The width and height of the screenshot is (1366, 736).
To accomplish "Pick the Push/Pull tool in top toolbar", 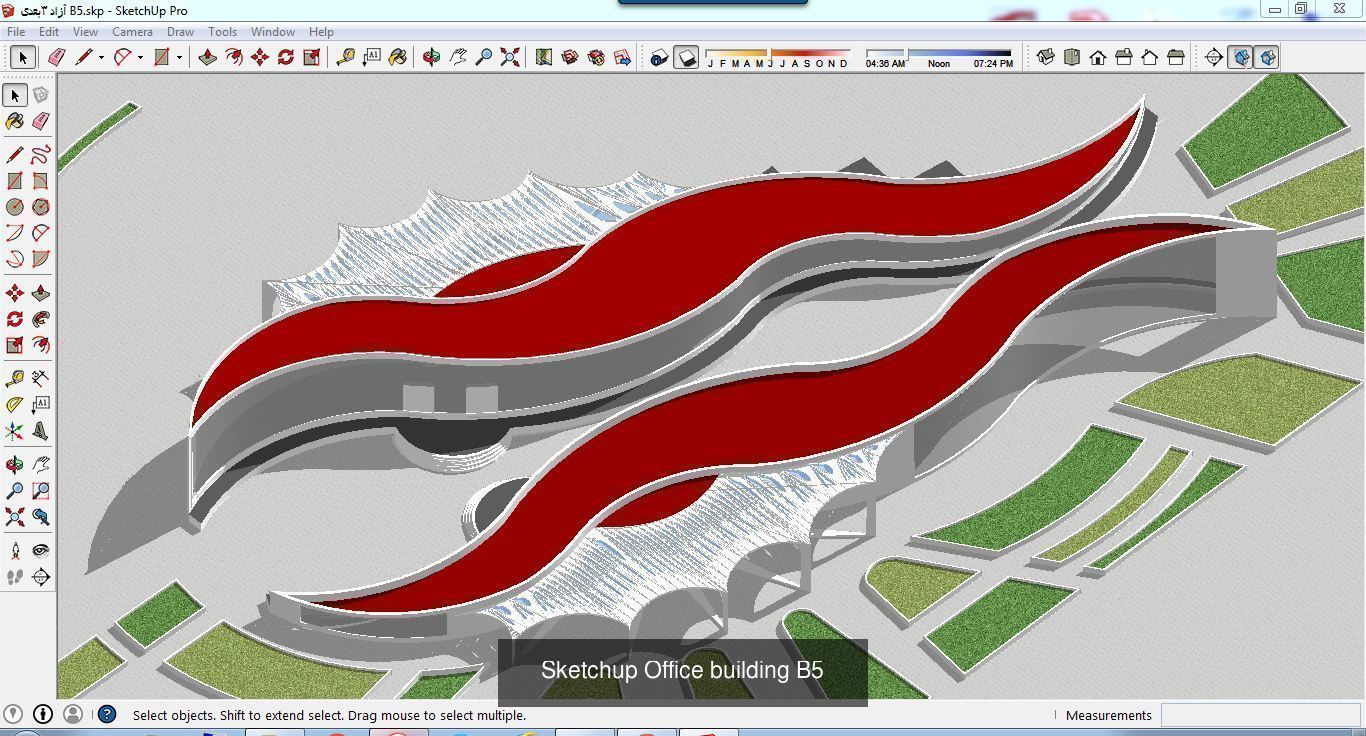I will pyautogui.click(x=208, y=57).
